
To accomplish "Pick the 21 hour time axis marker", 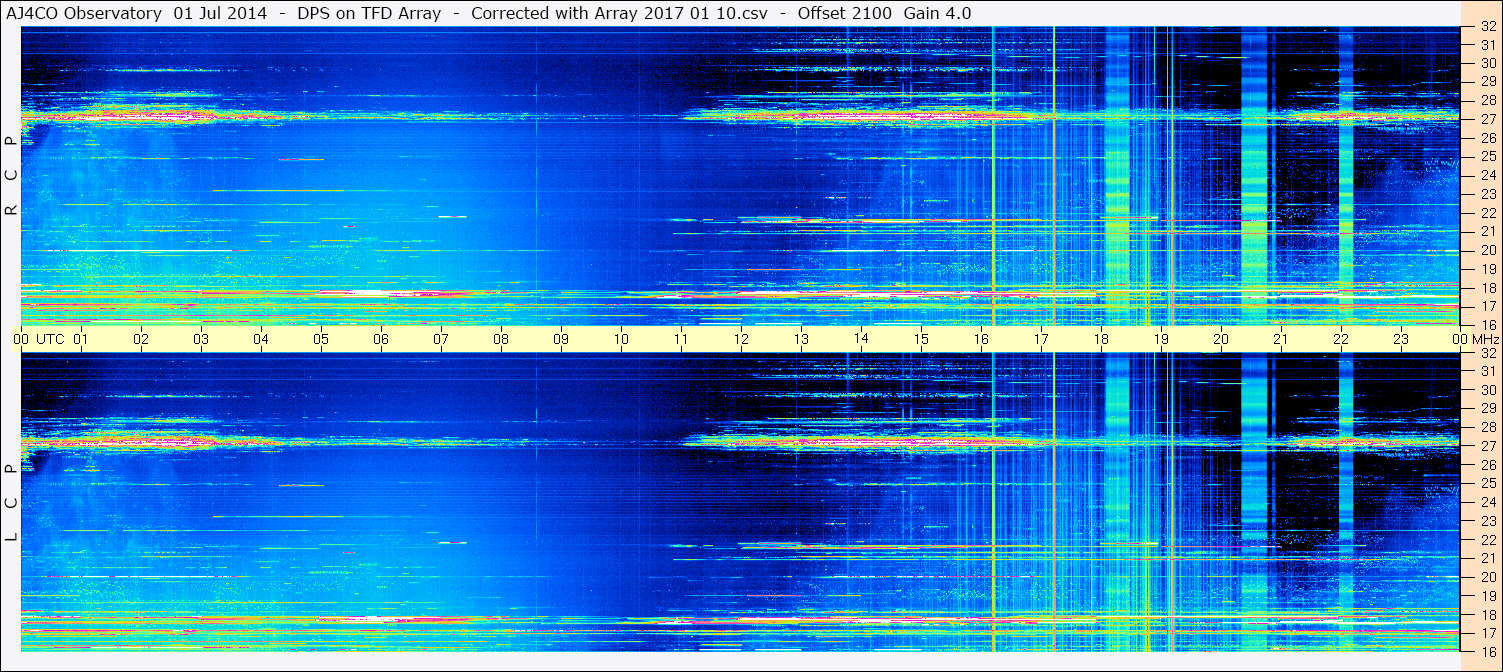I will (x=1281, y=339).
